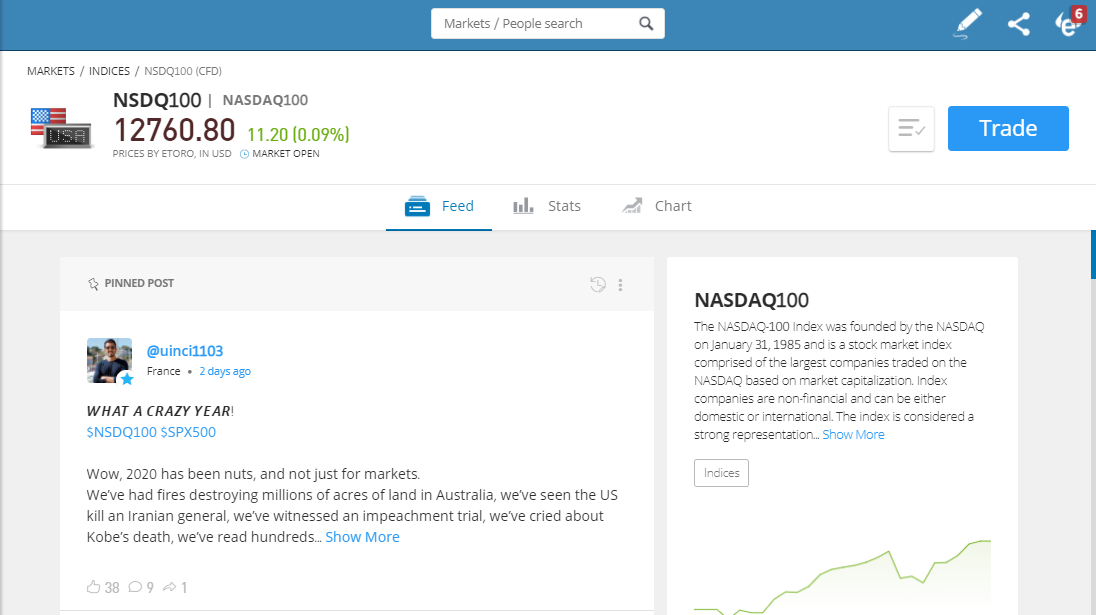The image size is (1096, 615).
Task: Open post history clock icon
Action: tap(598, 284)
